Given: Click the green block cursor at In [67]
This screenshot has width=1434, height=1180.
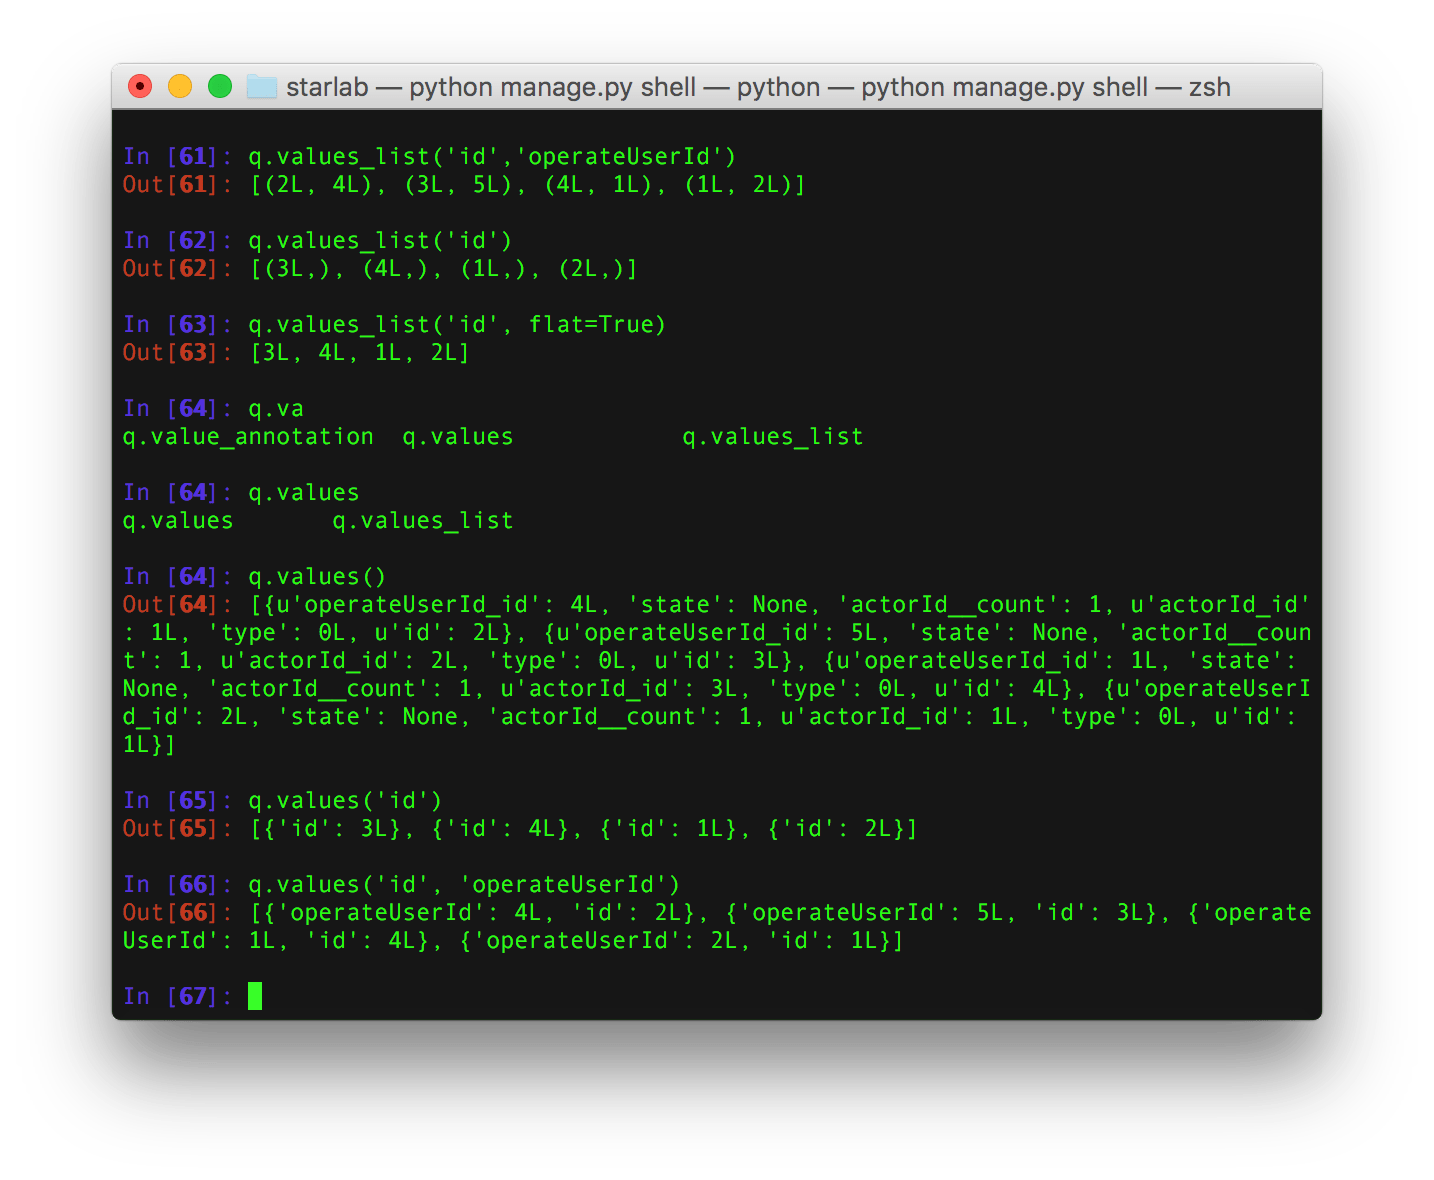Looking at the screenshot, I should pyautogui.click(x=253, y=996).
